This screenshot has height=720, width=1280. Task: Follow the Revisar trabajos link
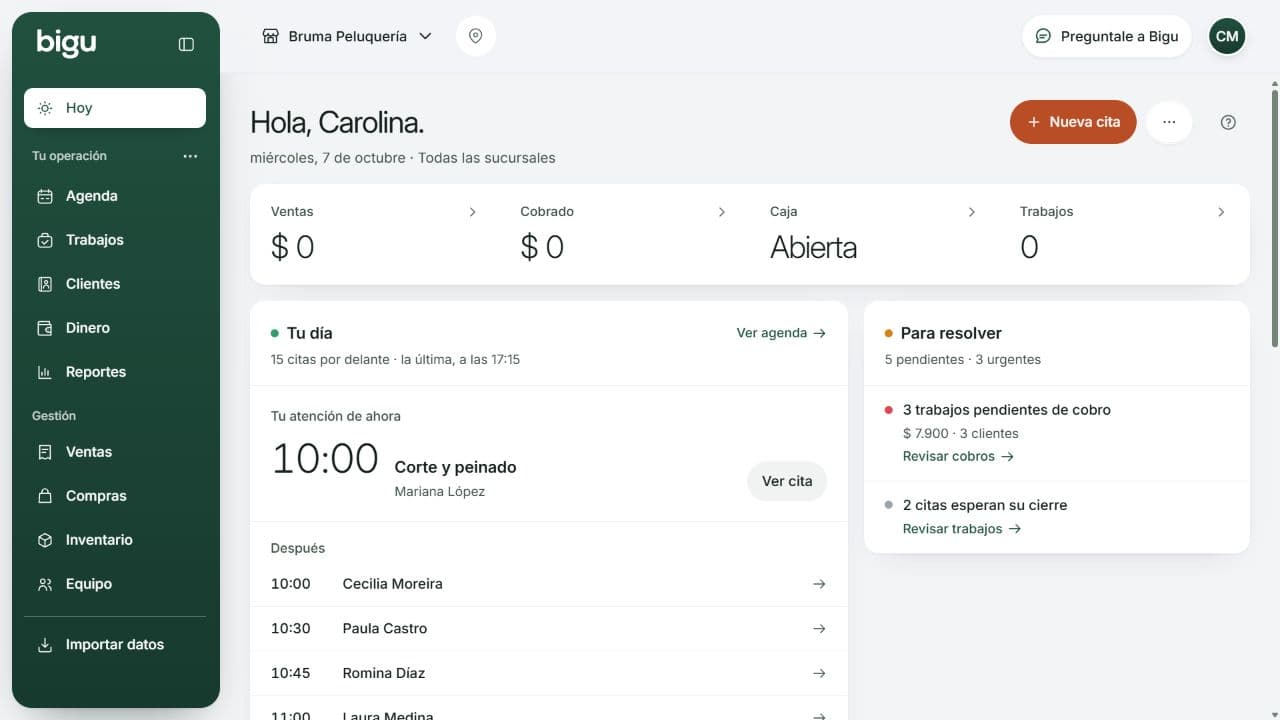(x=962, y=529)
